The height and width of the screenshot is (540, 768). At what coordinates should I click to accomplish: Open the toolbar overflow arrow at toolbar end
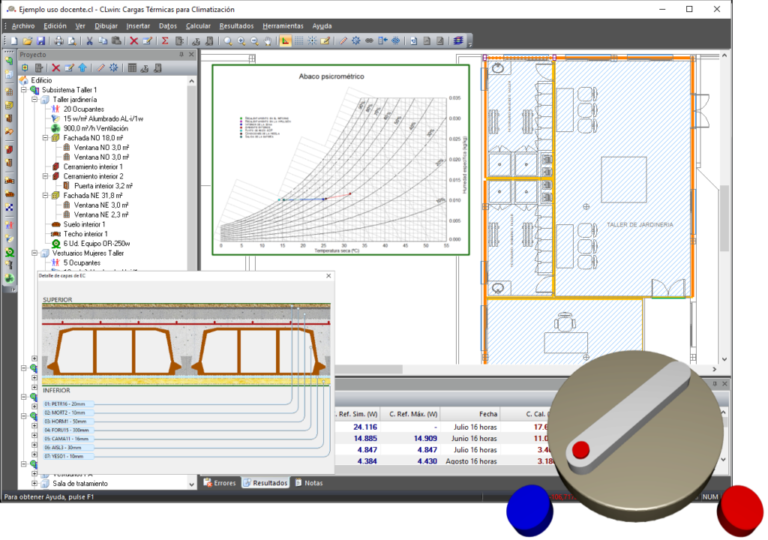(470, 43)
